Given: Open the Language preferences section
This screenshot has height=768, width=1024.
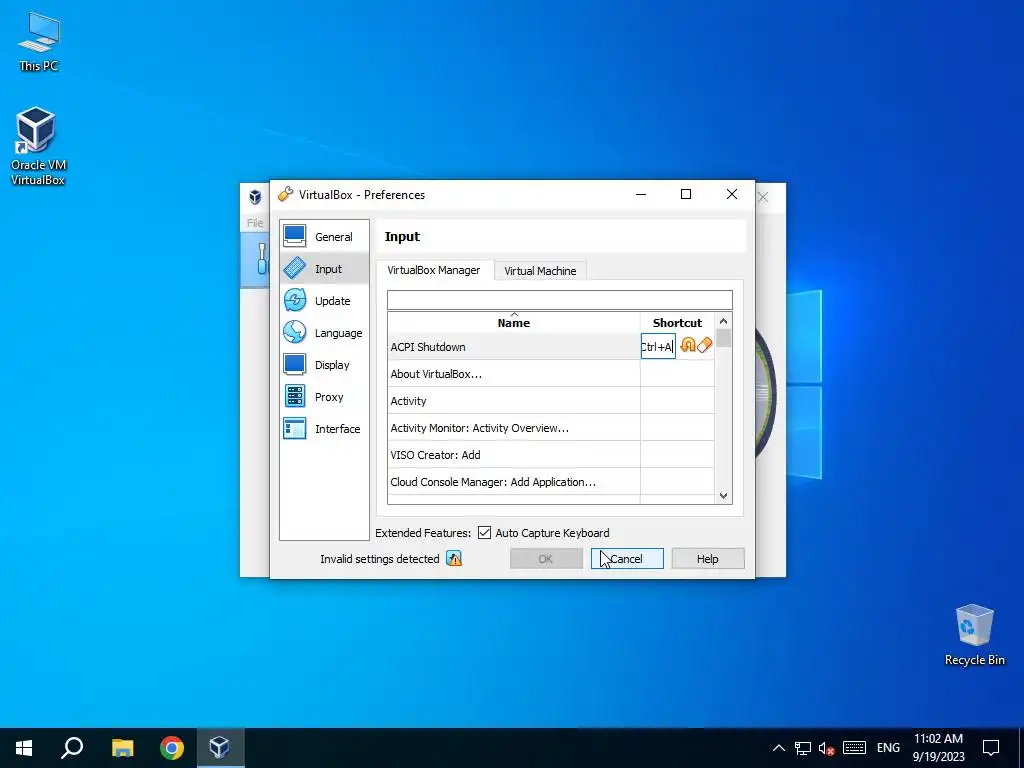Looking at the screenshot, I should [325, 332].
